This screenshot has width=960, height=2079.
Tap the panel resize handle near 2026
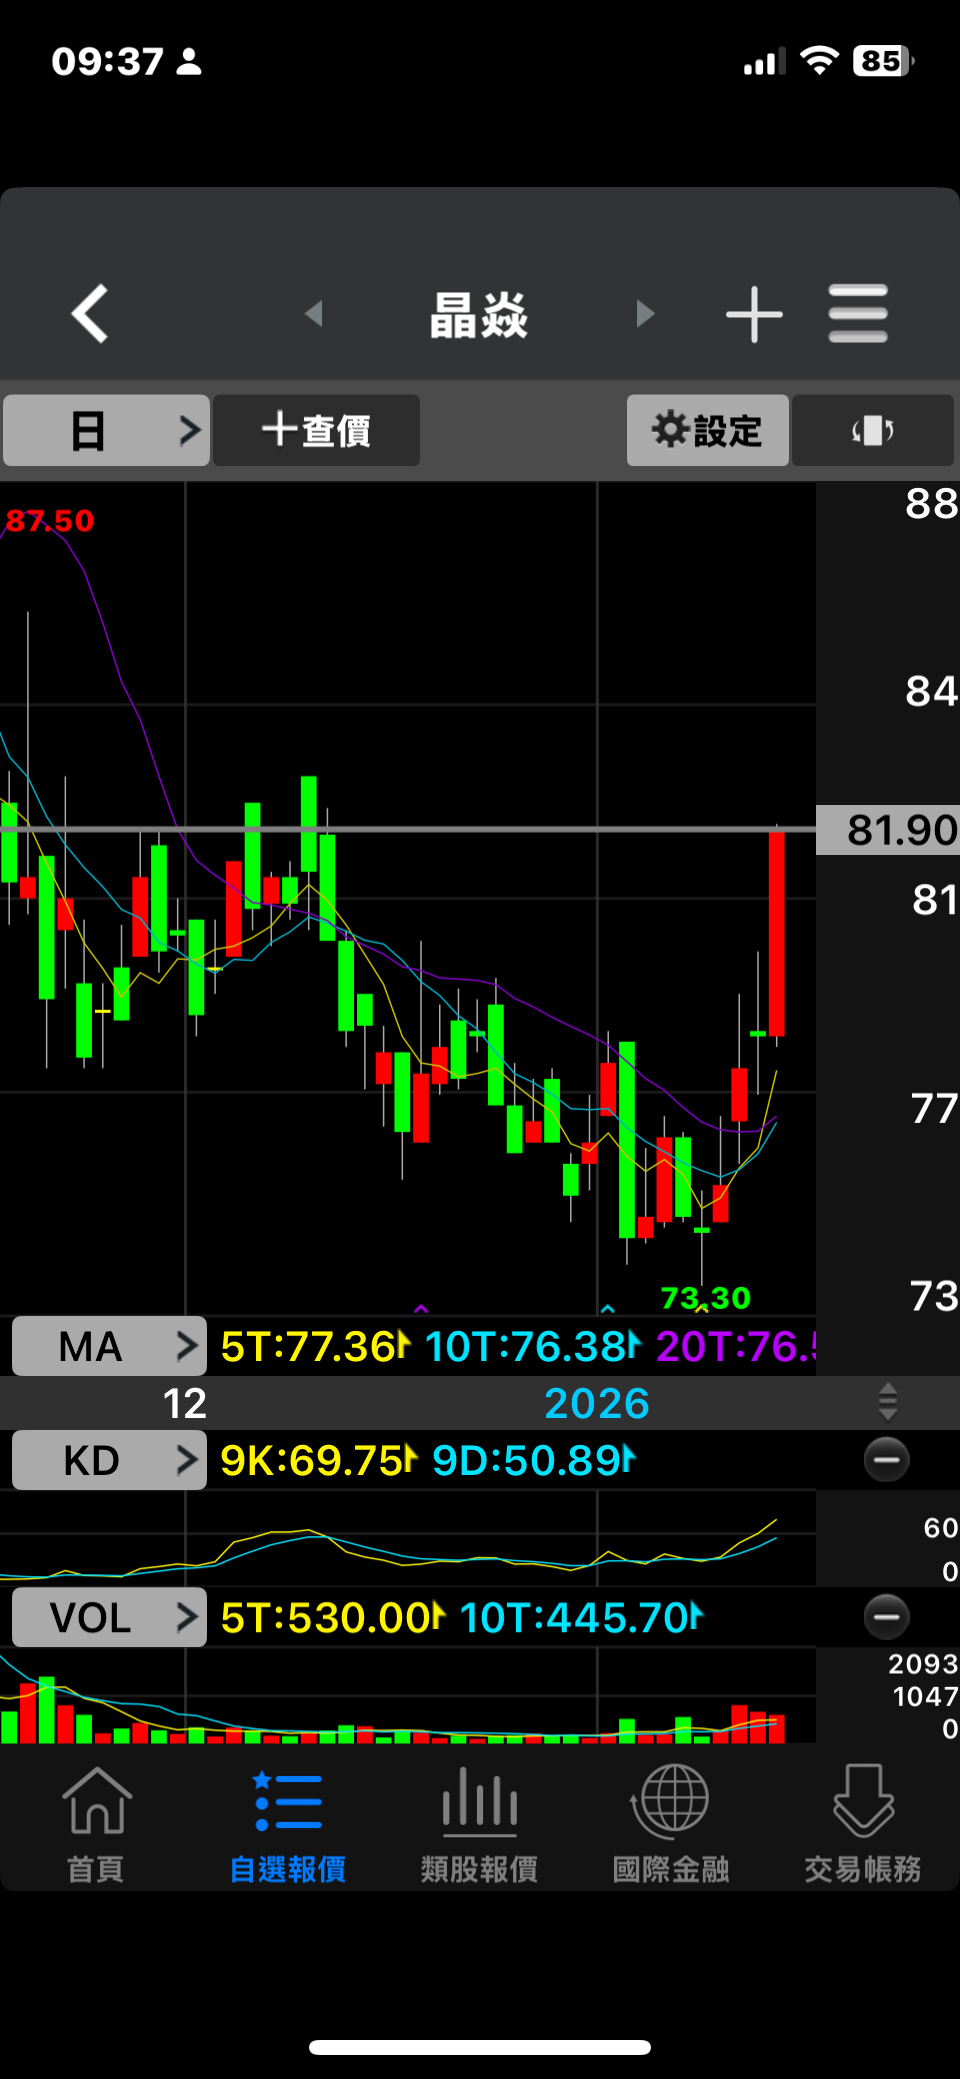(x=888, y=1402)
